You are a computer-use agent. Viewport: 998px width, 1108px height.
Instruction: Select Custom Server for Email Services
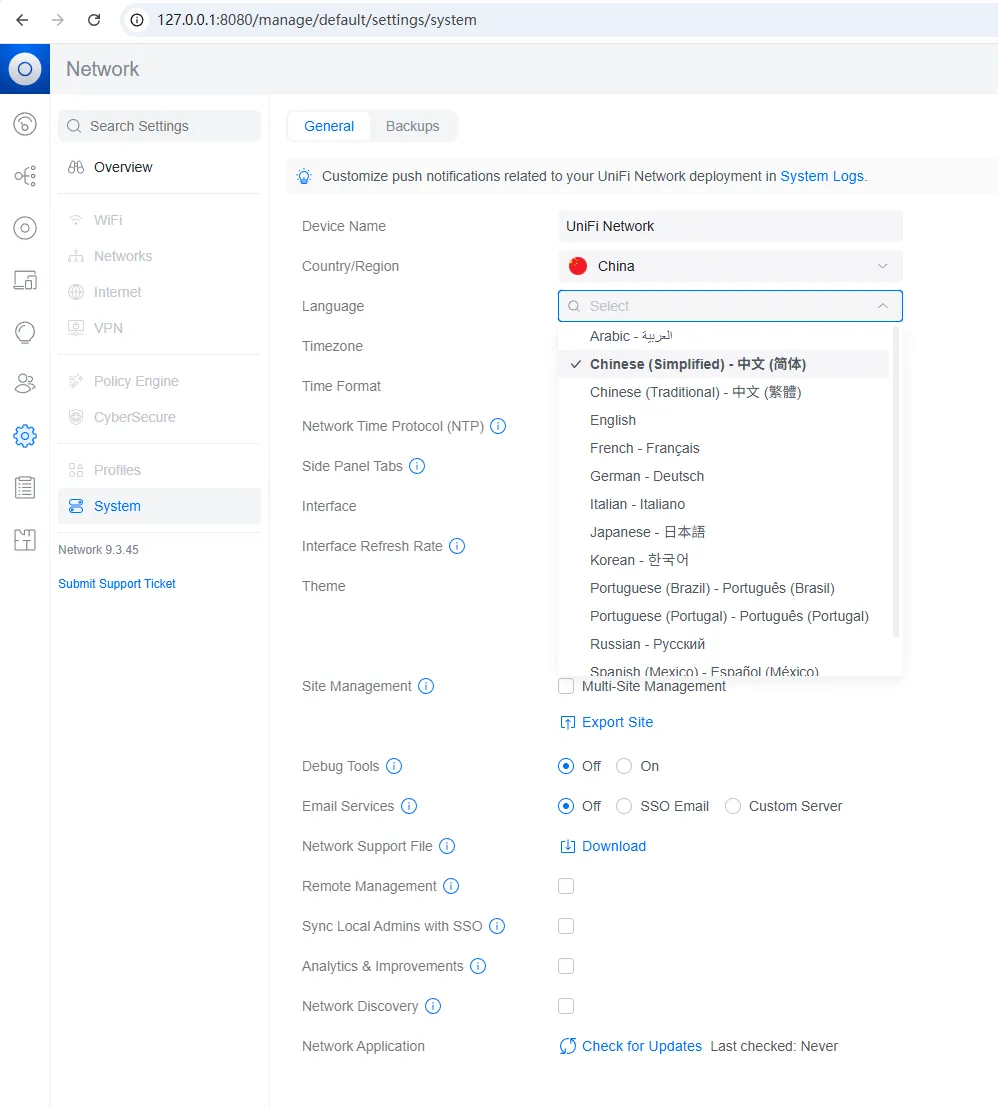[x=733, y=806]
